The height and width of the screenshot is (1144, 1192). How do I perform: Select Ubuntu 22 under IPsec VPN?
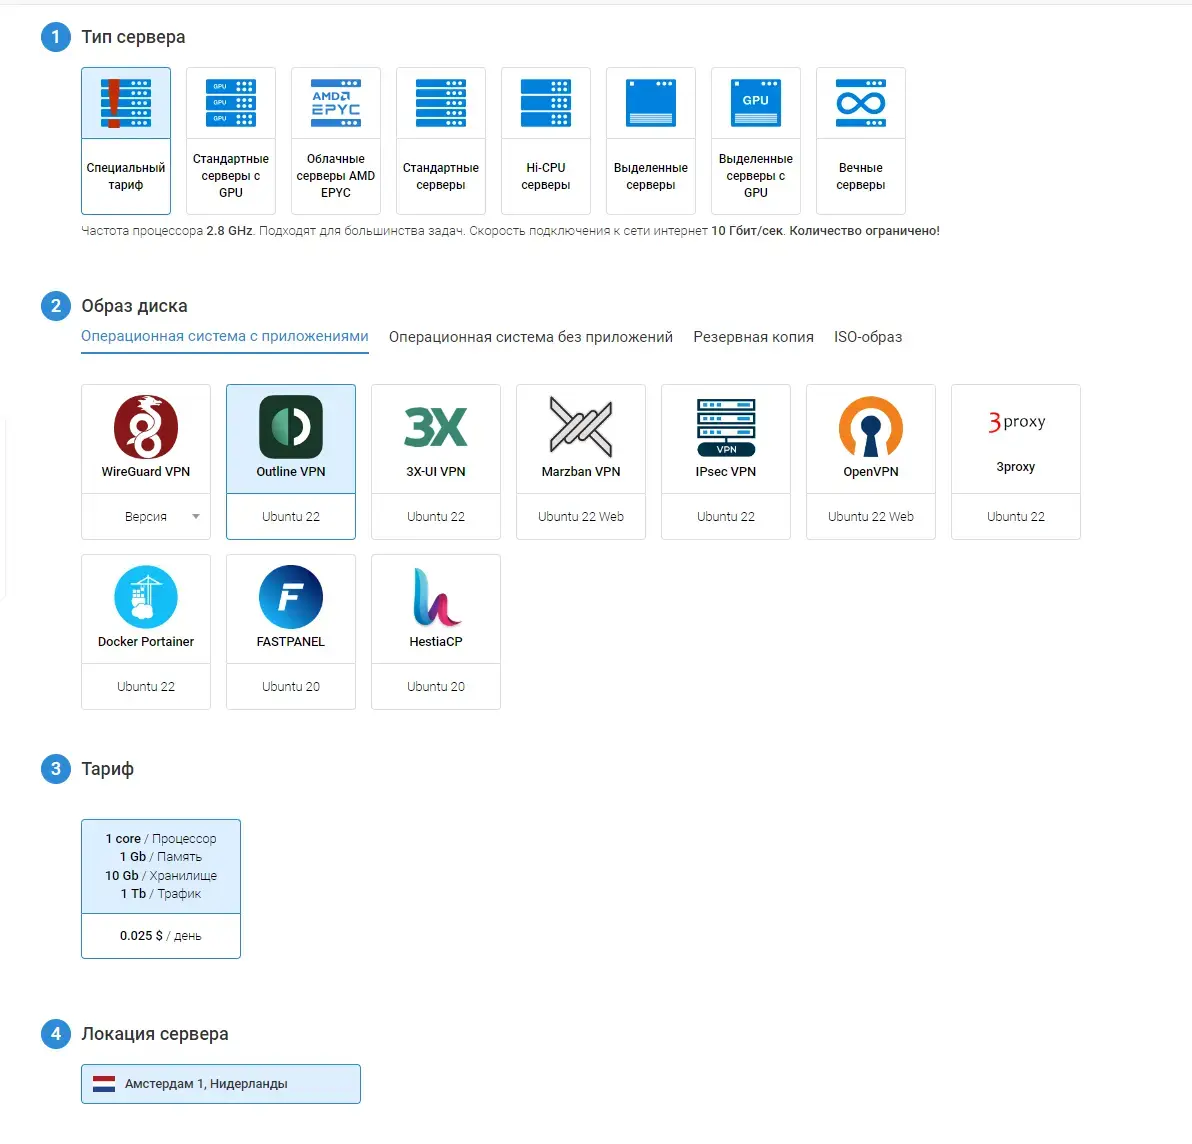coord(726,517)
